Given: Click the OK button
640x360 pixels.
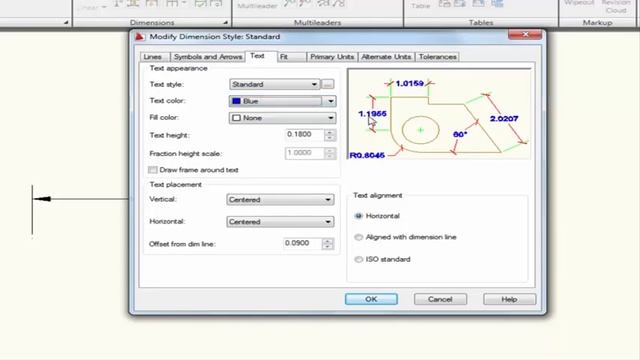Looking at the screenshot, I should [371, 299].
